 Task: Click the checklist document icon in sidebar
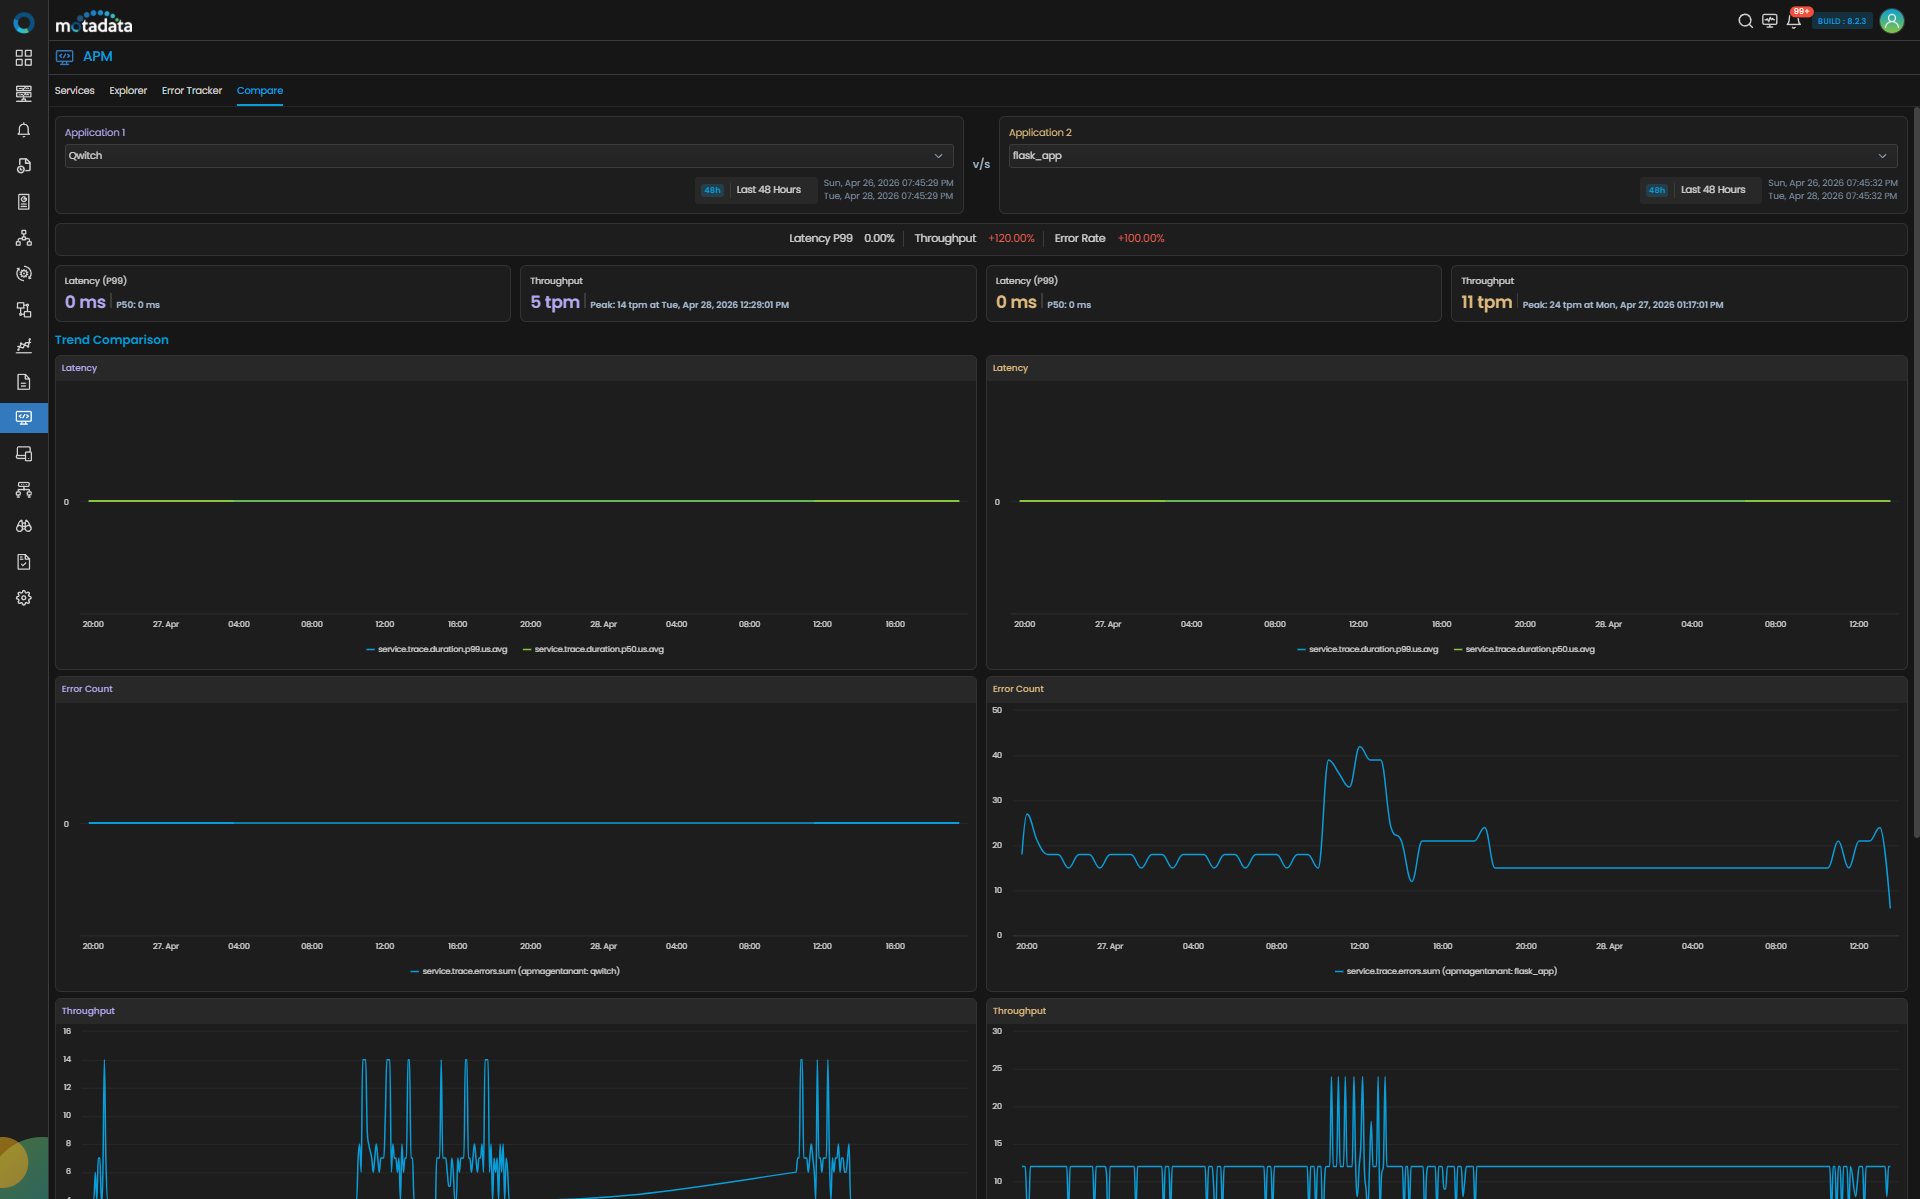pyautogui.click(x=24, y=562)
